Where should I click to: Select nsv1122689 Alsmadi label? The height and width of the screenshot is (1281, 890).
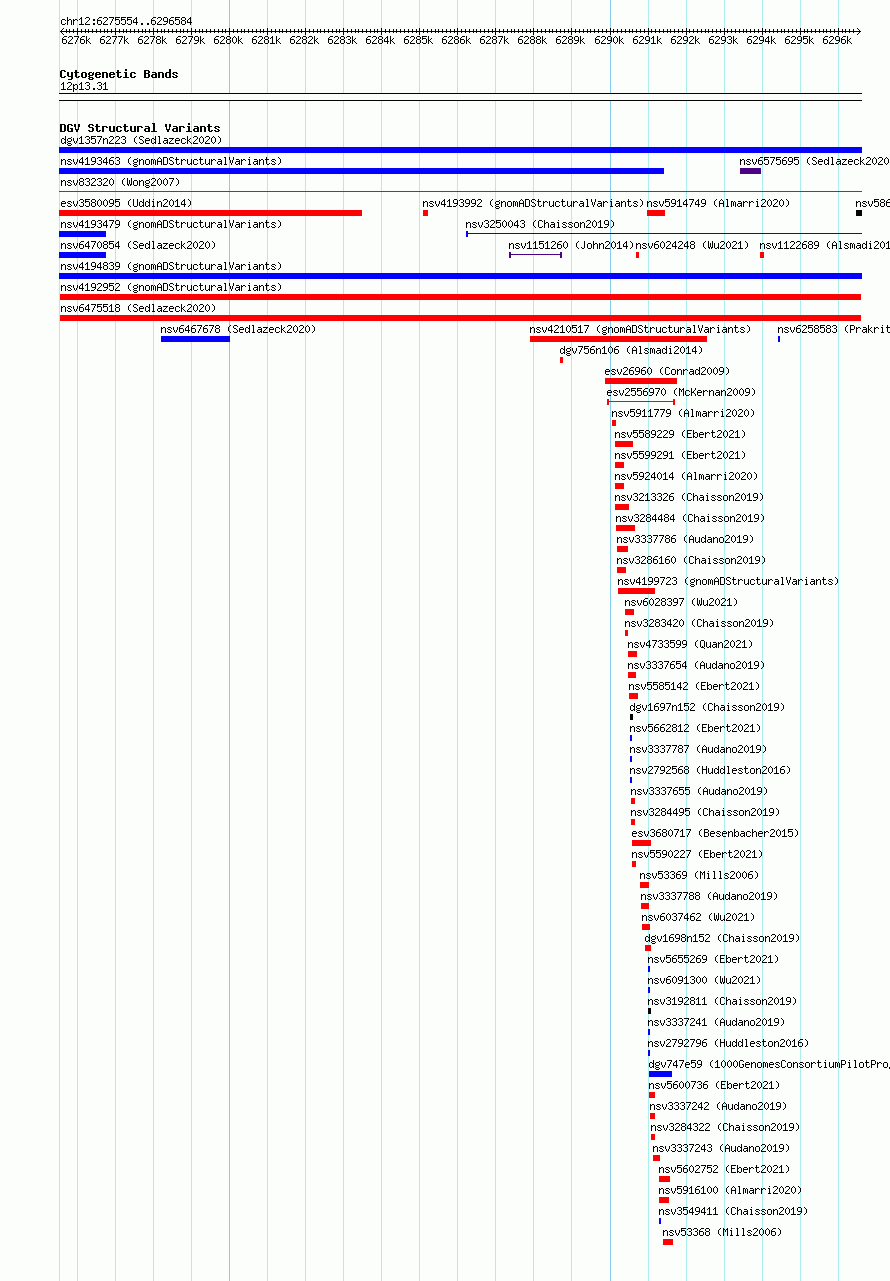[824, 245]
